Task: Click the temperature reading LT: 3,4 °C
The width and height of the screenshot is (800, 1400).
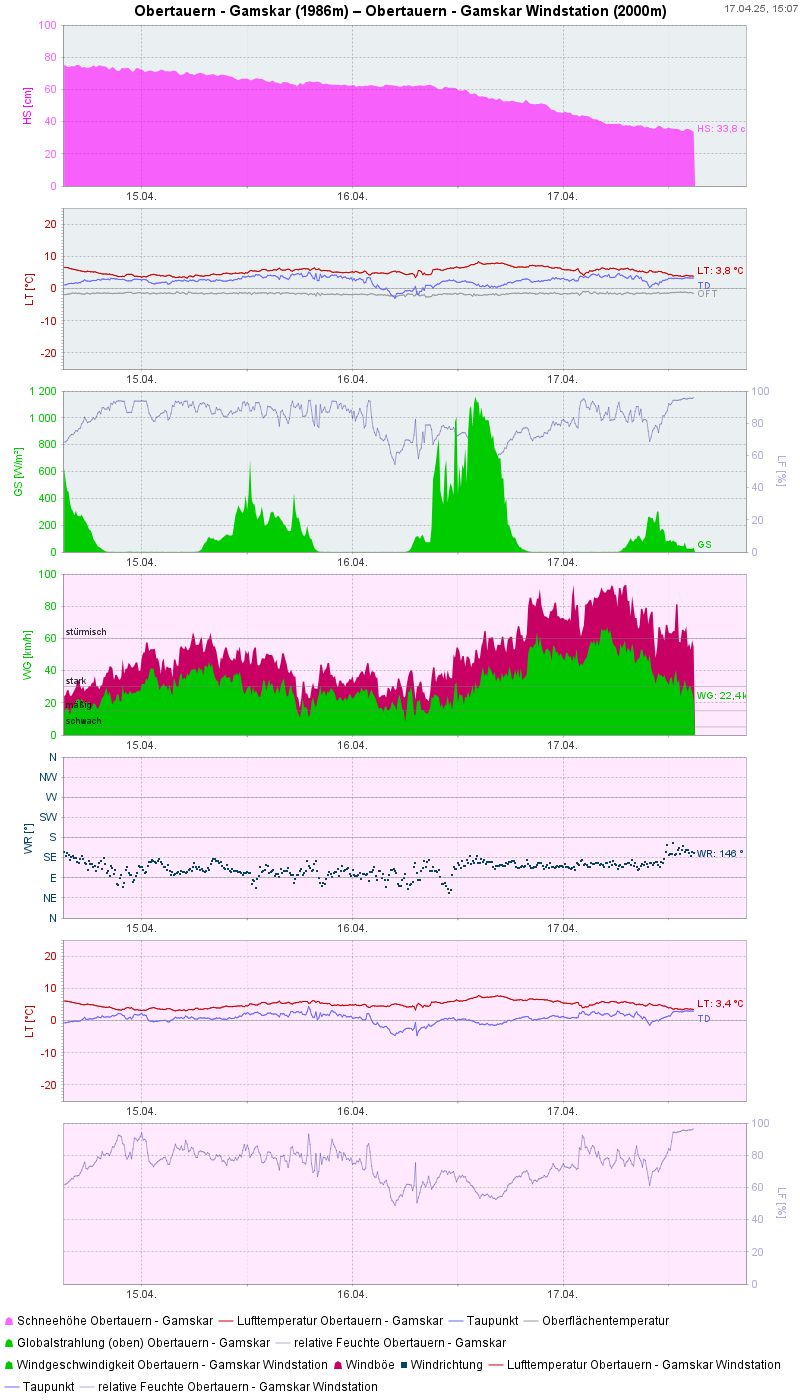Action: click(720, 1003)
